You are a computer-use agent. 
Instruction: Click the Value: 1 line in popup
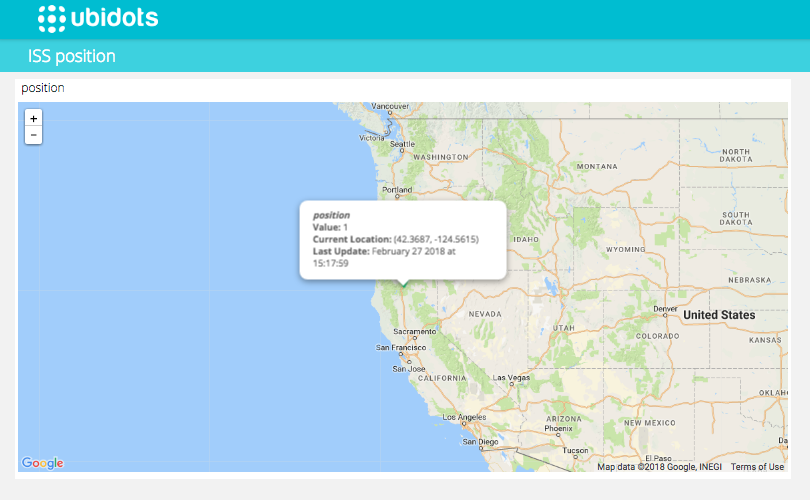[330, 227]
